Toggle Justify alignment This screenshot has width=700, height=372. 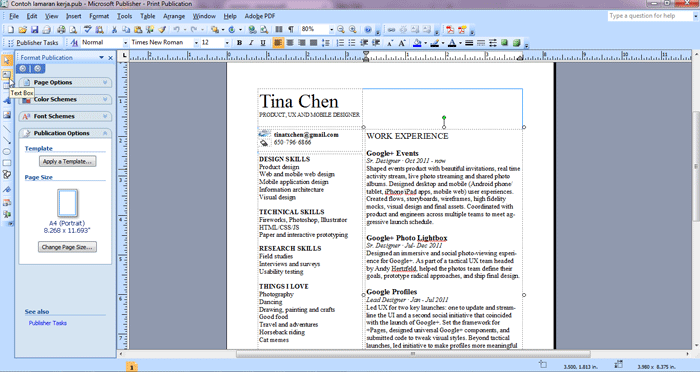313,43
